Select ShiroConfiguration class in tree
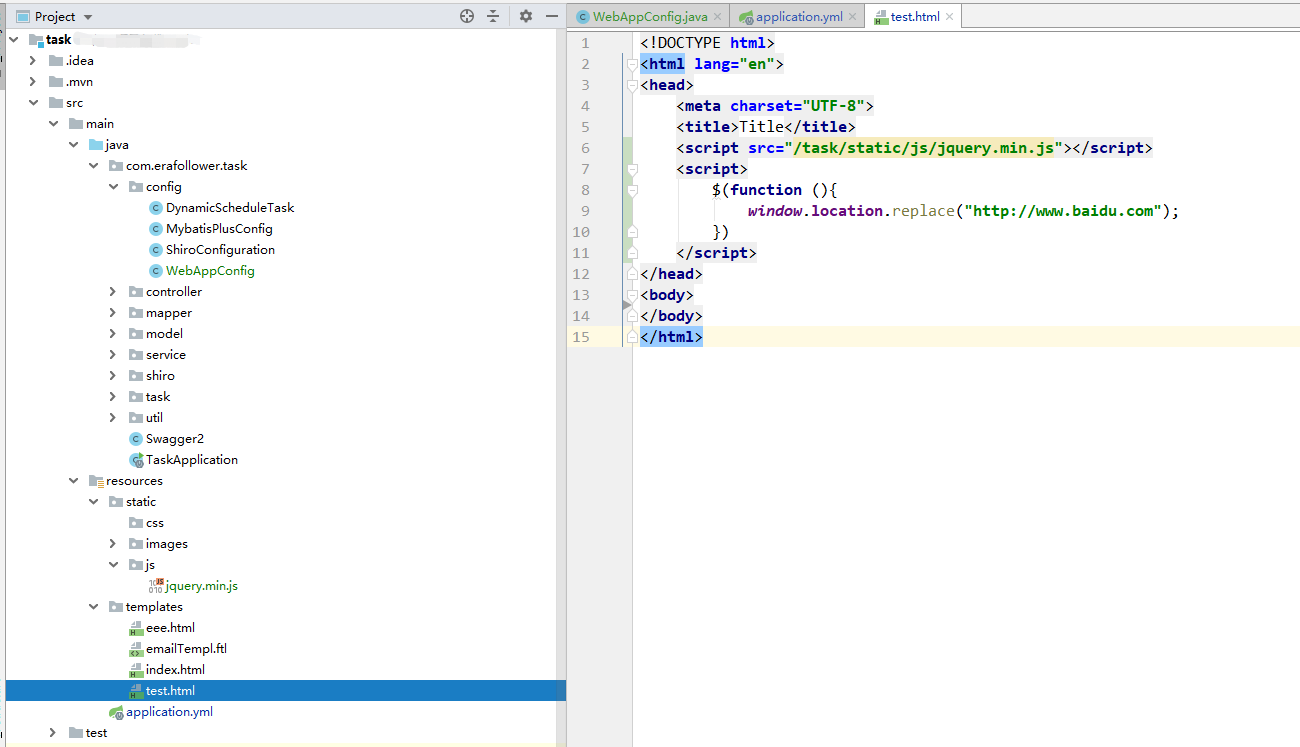 click(x=220, y=250)
